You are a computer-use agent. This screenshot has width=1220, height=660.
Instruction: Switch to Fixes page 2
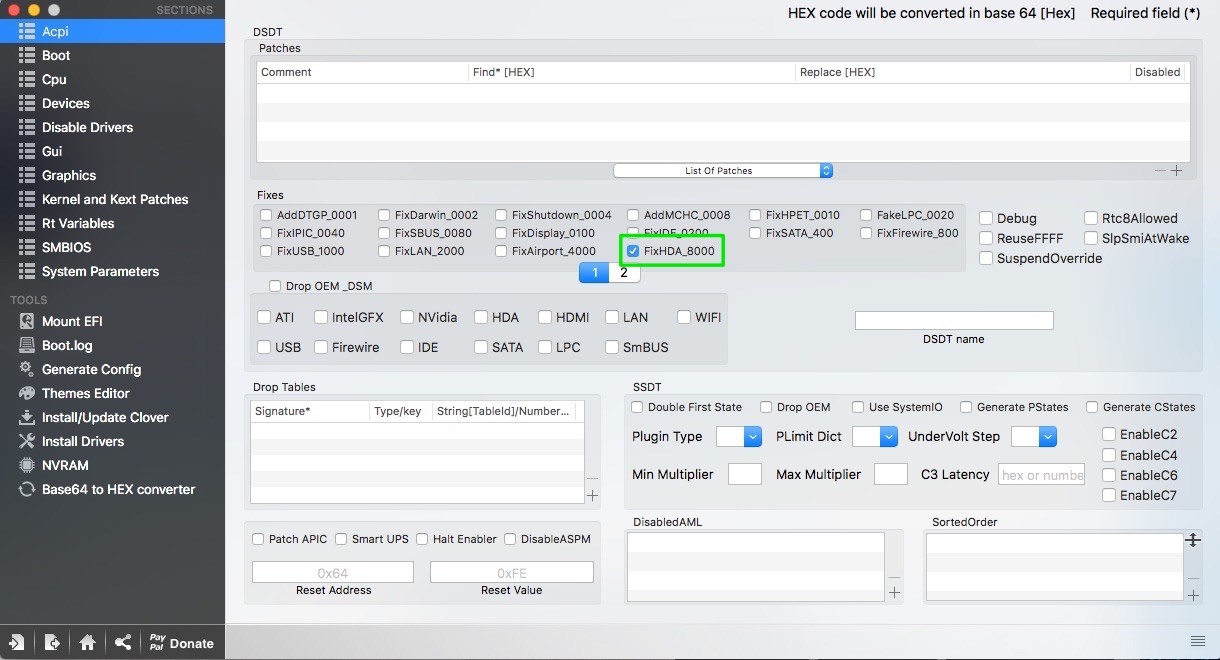pos(624,273)
